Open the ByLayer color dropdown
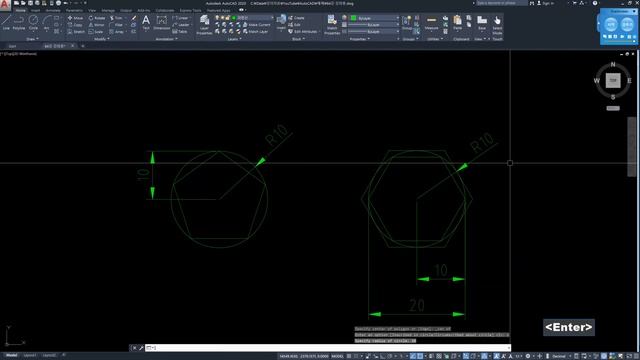 coord(374,18)
